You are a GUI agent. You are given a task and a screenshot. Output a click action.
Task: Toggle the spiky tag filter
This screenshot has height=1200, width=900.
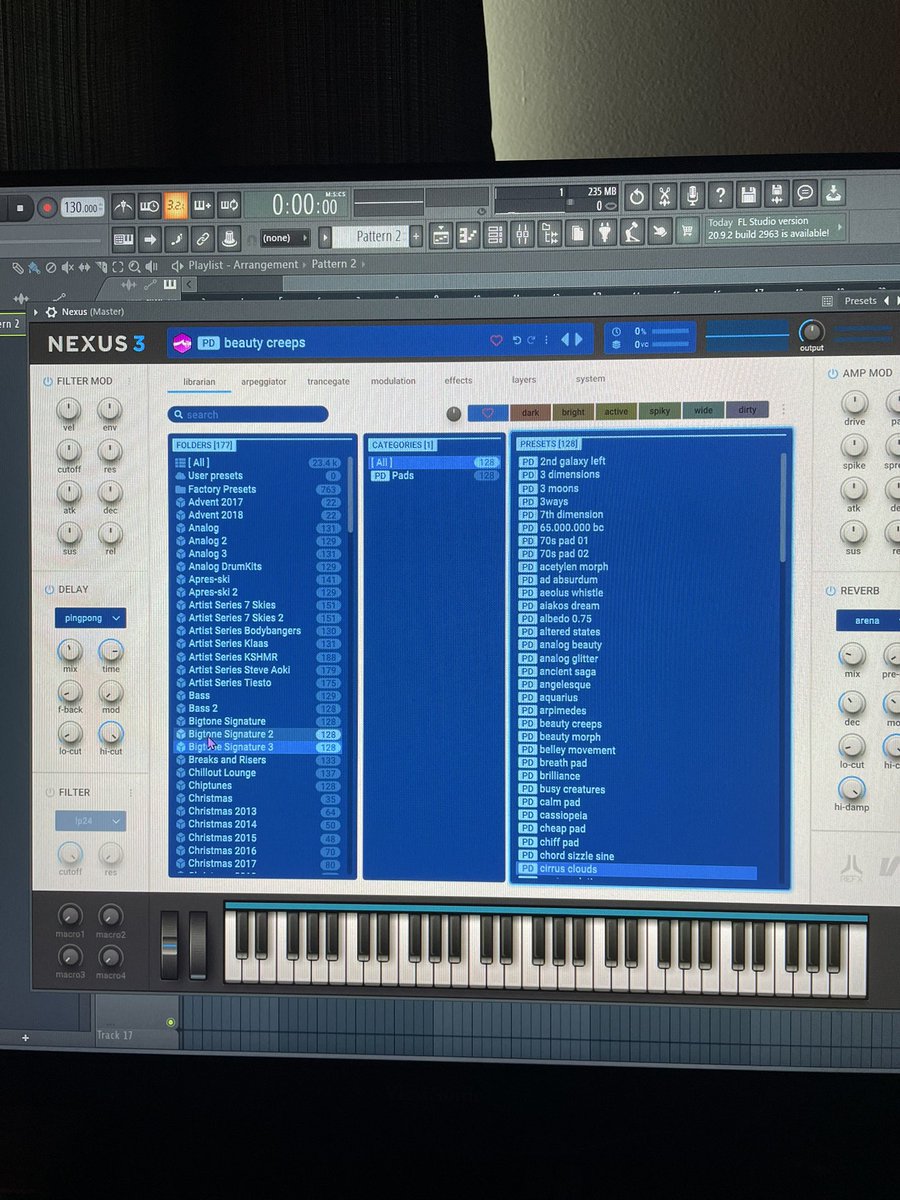(660, 411)
